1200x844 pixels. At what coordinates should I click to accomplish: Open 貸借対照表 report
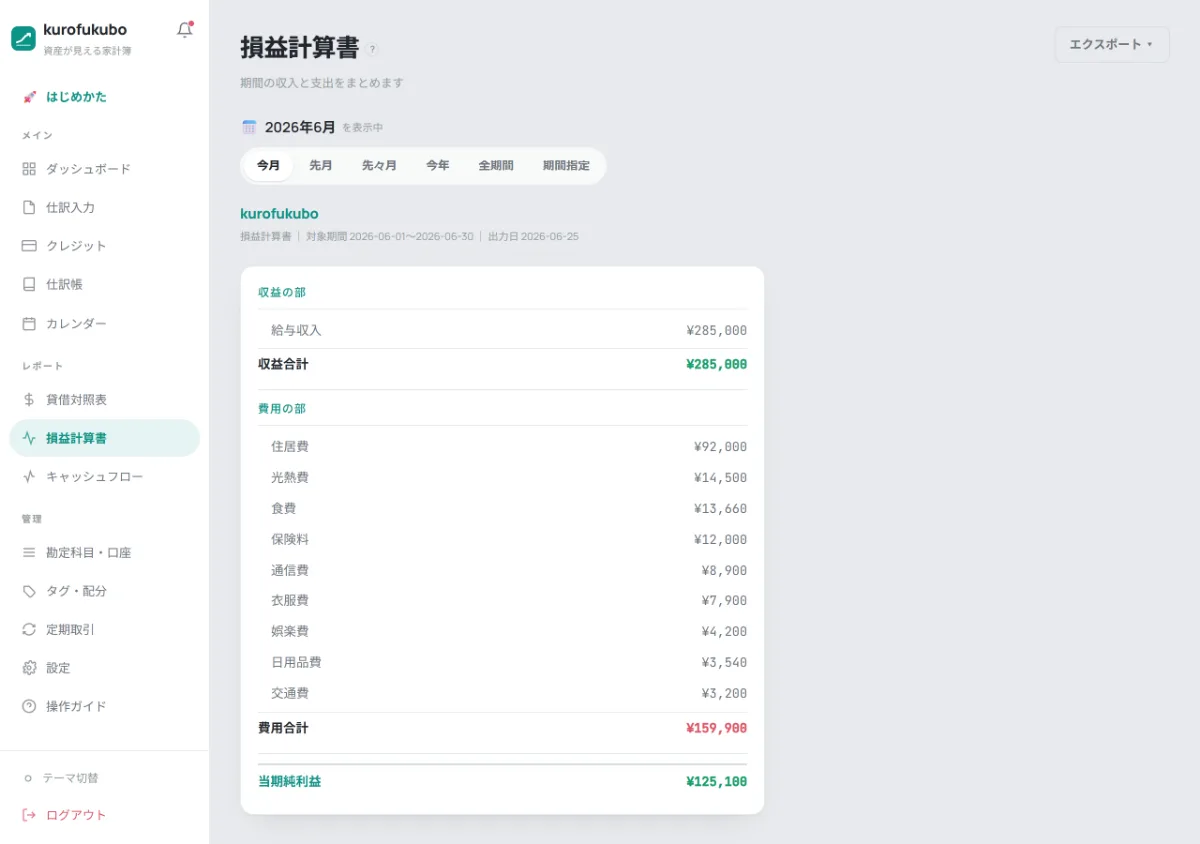point(105,400)
